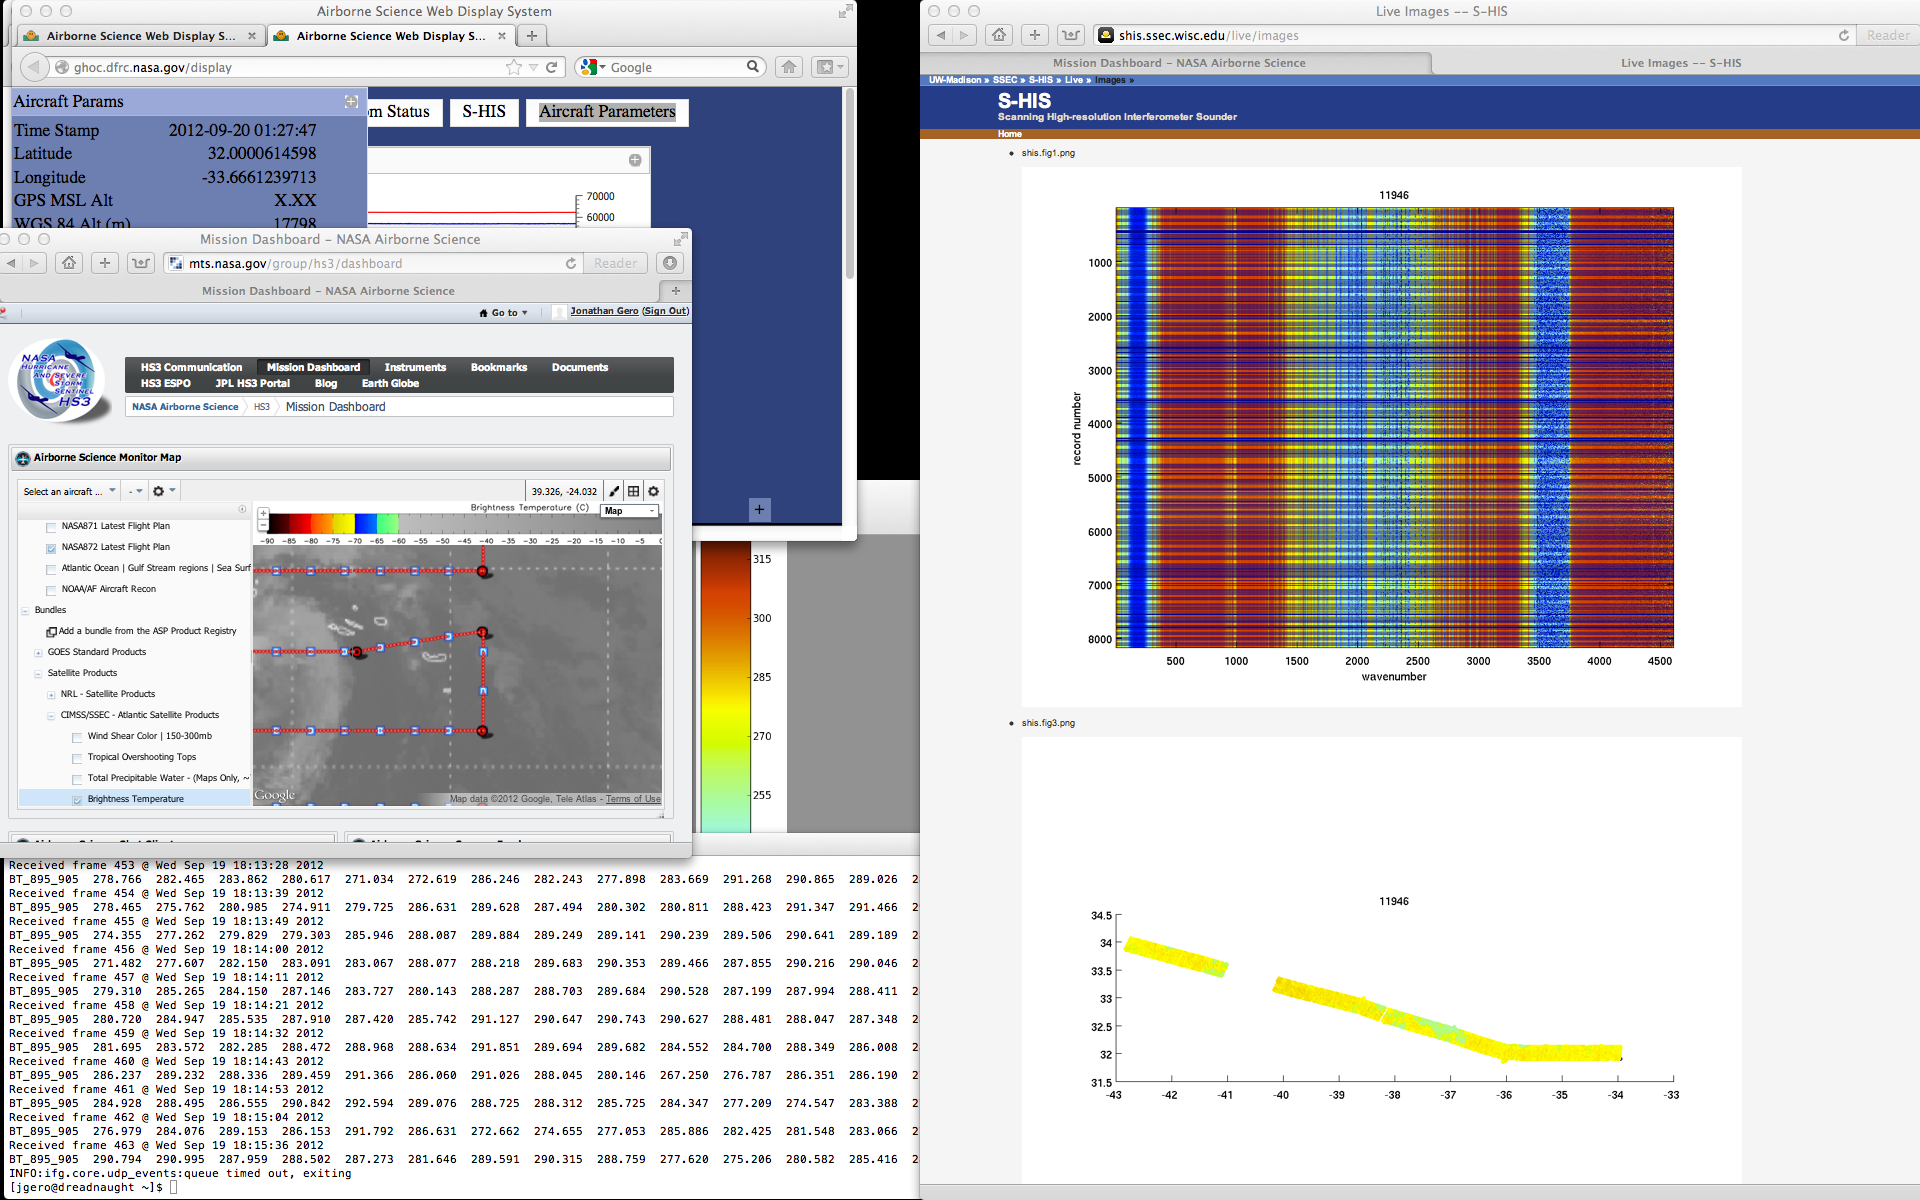Collapse the layer list side panel

242,509
